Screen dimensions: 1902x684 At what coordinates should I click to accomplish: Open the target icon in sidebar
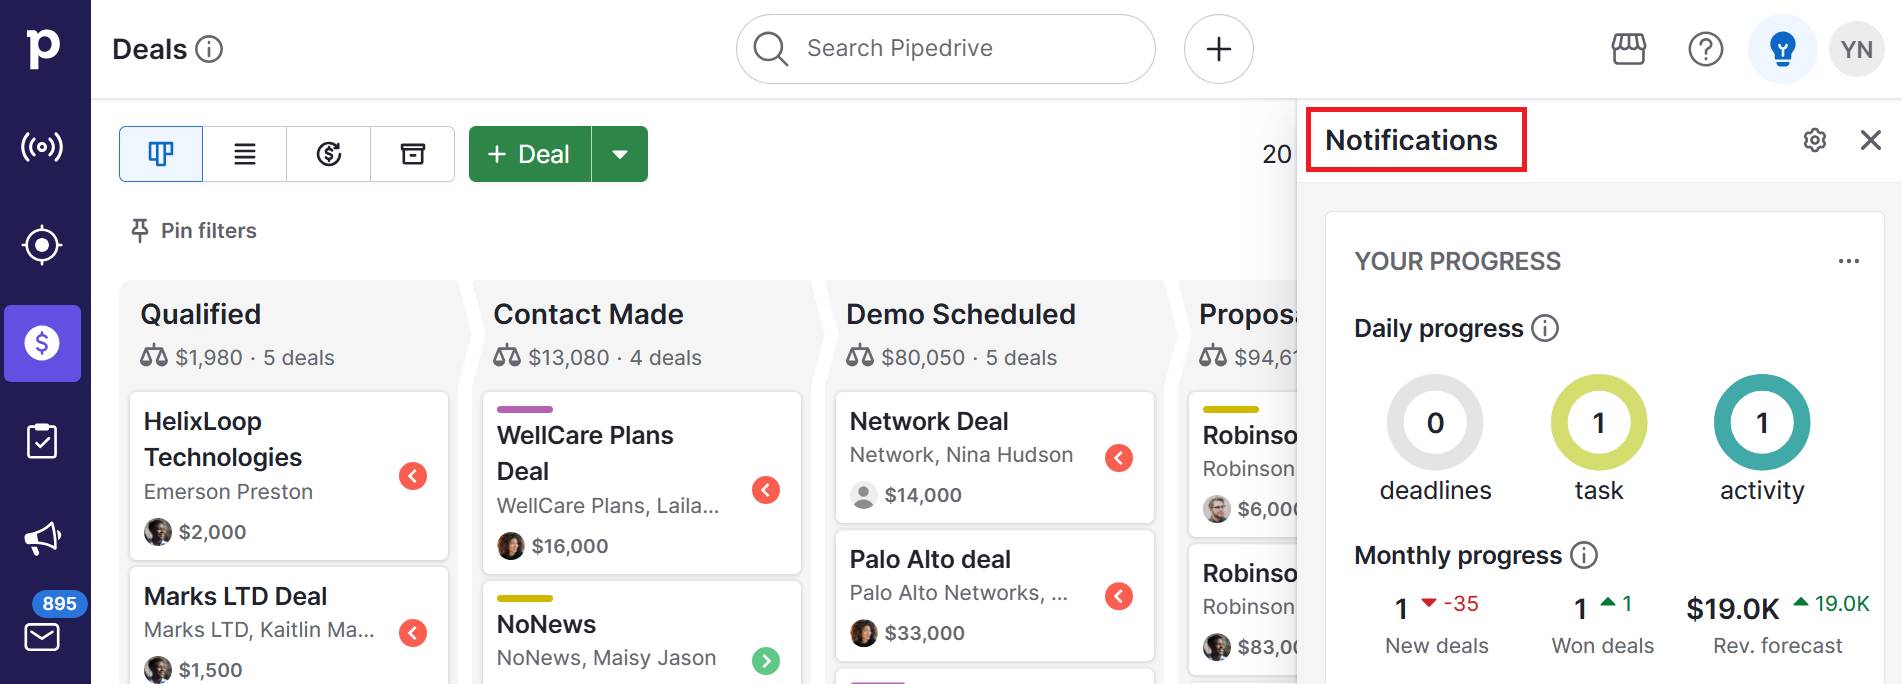[42, 245]
